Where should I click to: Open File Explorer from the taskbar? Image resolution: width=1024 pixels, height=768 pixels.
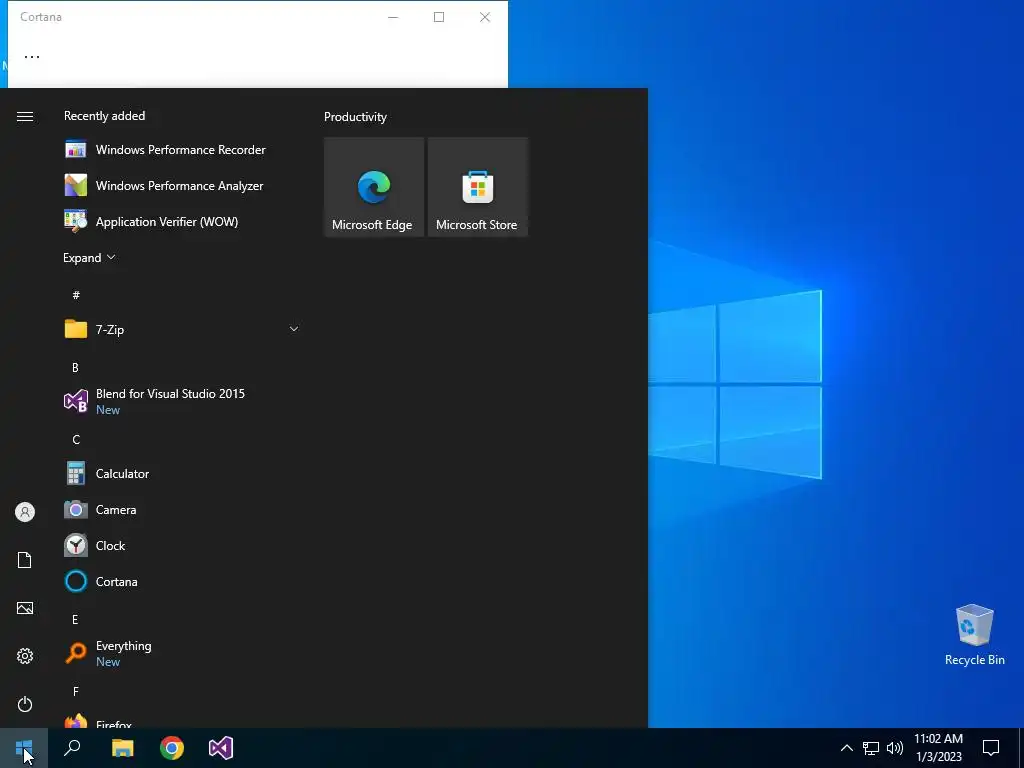pyautogui.click(x=122, y=748)
